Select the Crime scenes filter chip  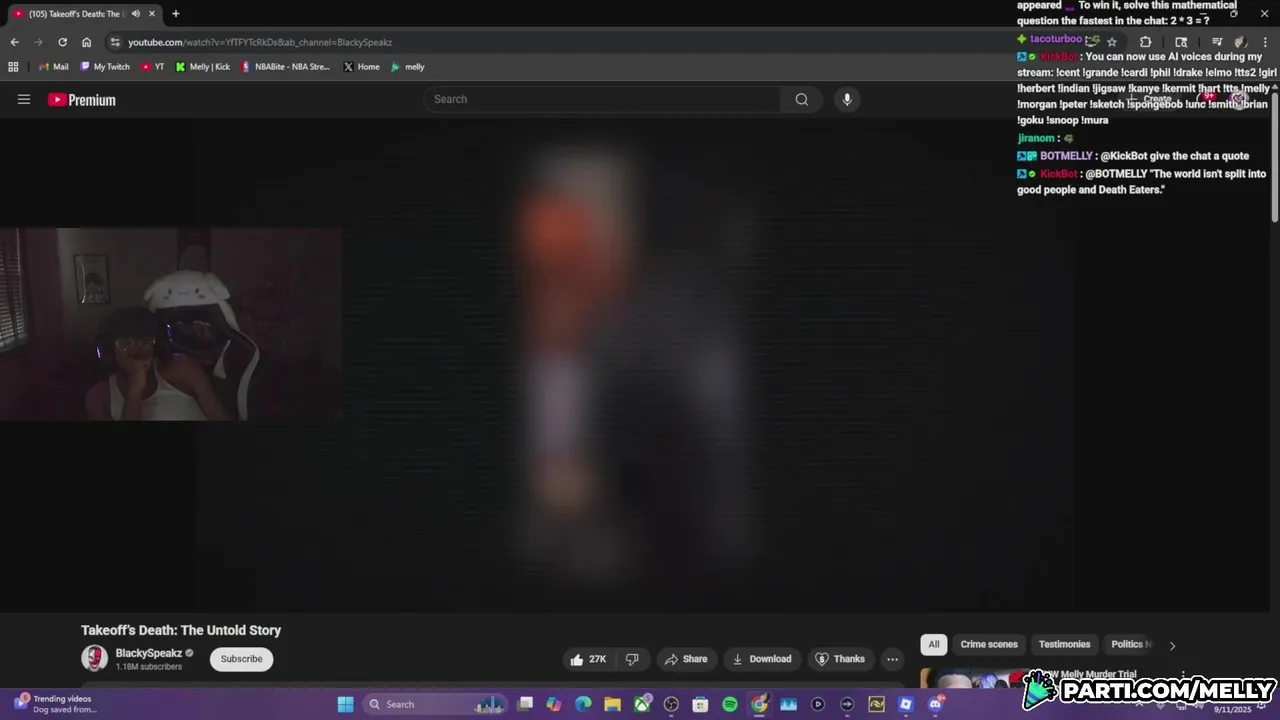(x=989, y=644)
